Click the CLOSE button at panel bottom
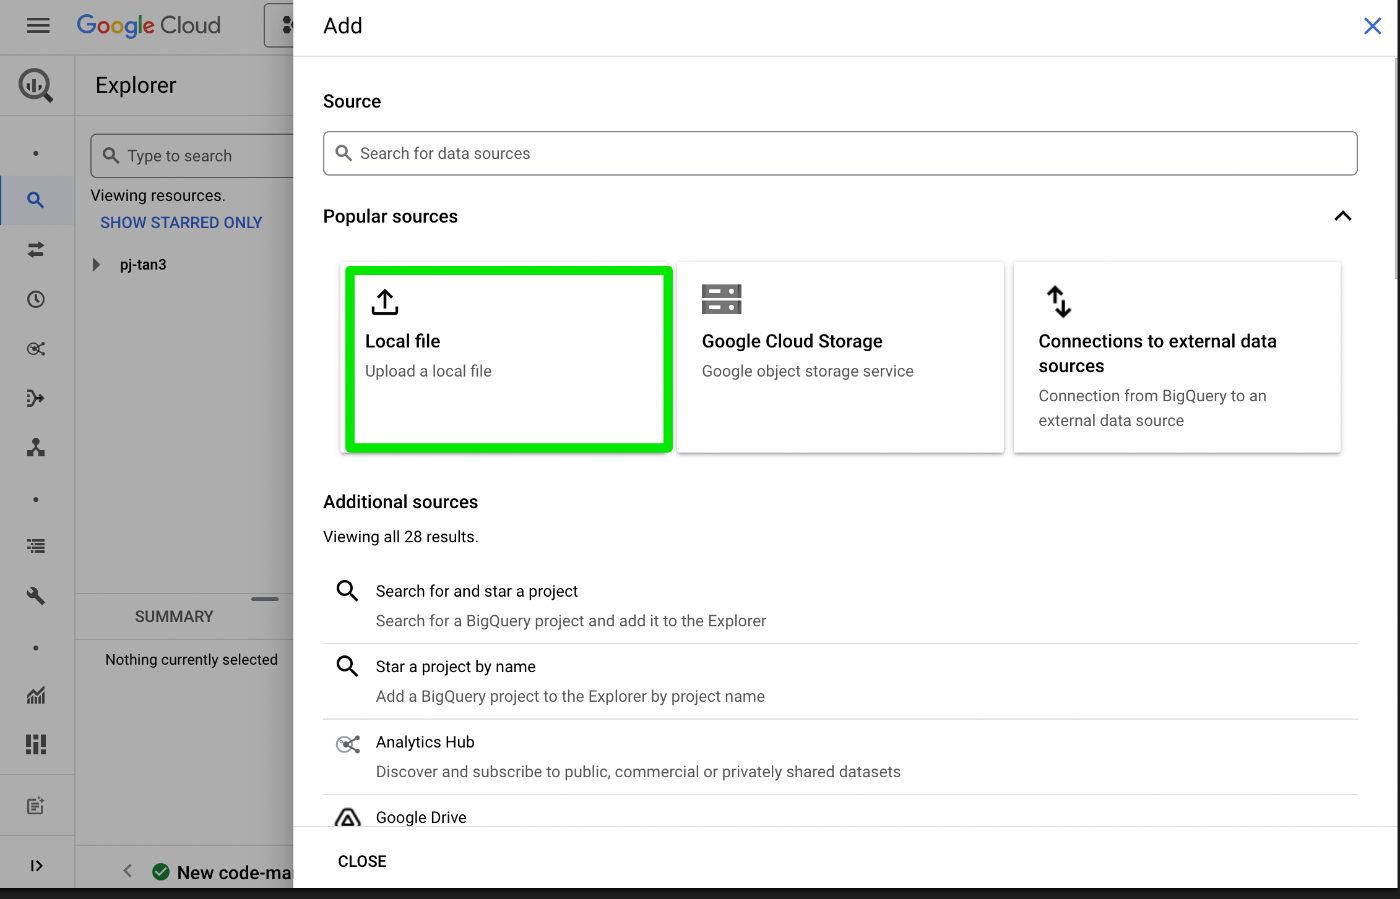 (362, 861)
